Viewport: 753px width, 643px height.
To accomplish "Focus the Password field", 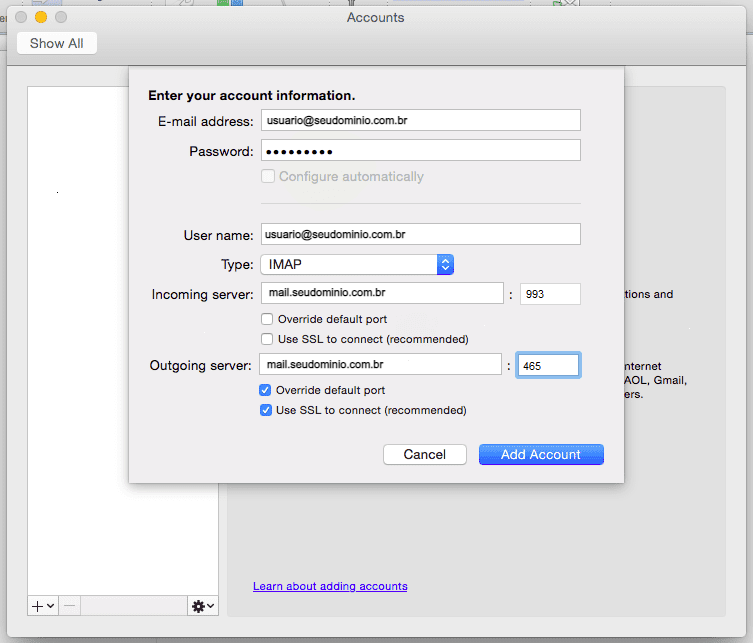I will [420, 151].
